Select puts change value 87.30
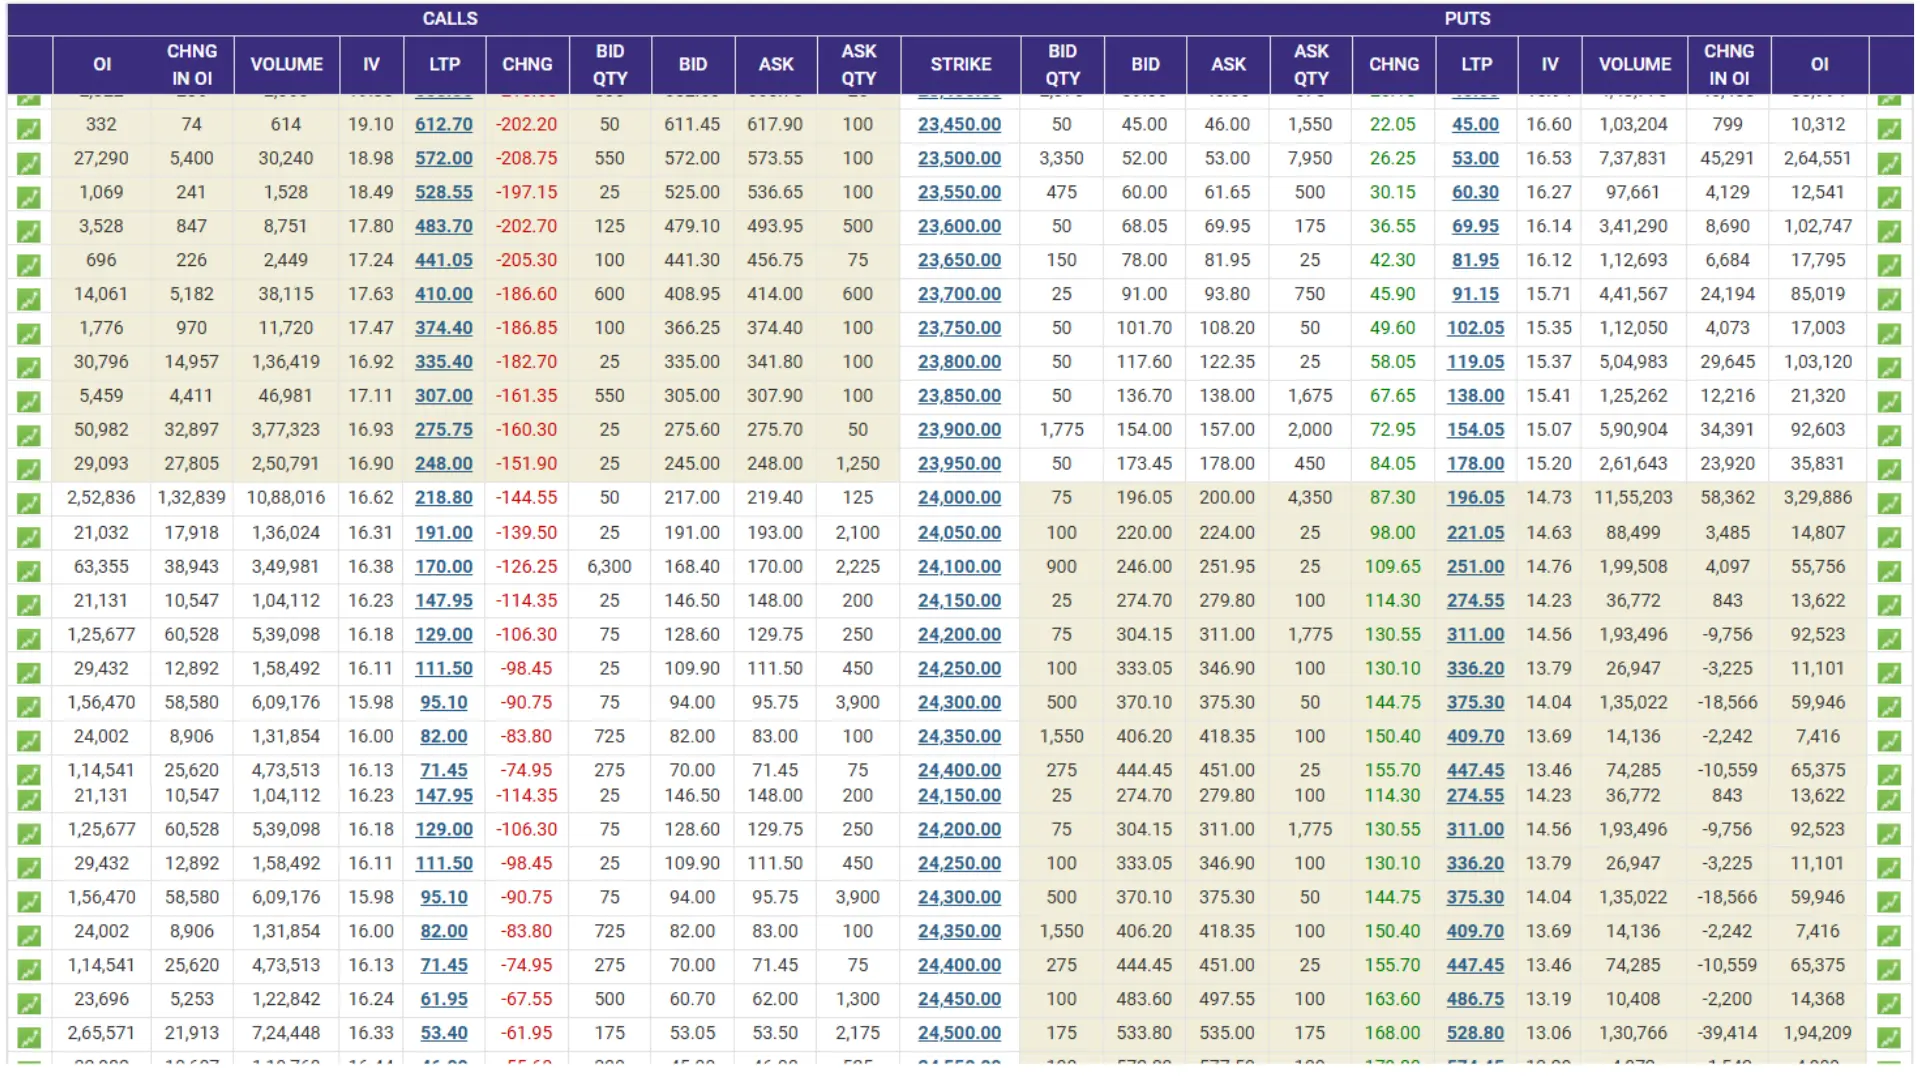This screenshot has width=1920, height=1080. (1393, 498)
